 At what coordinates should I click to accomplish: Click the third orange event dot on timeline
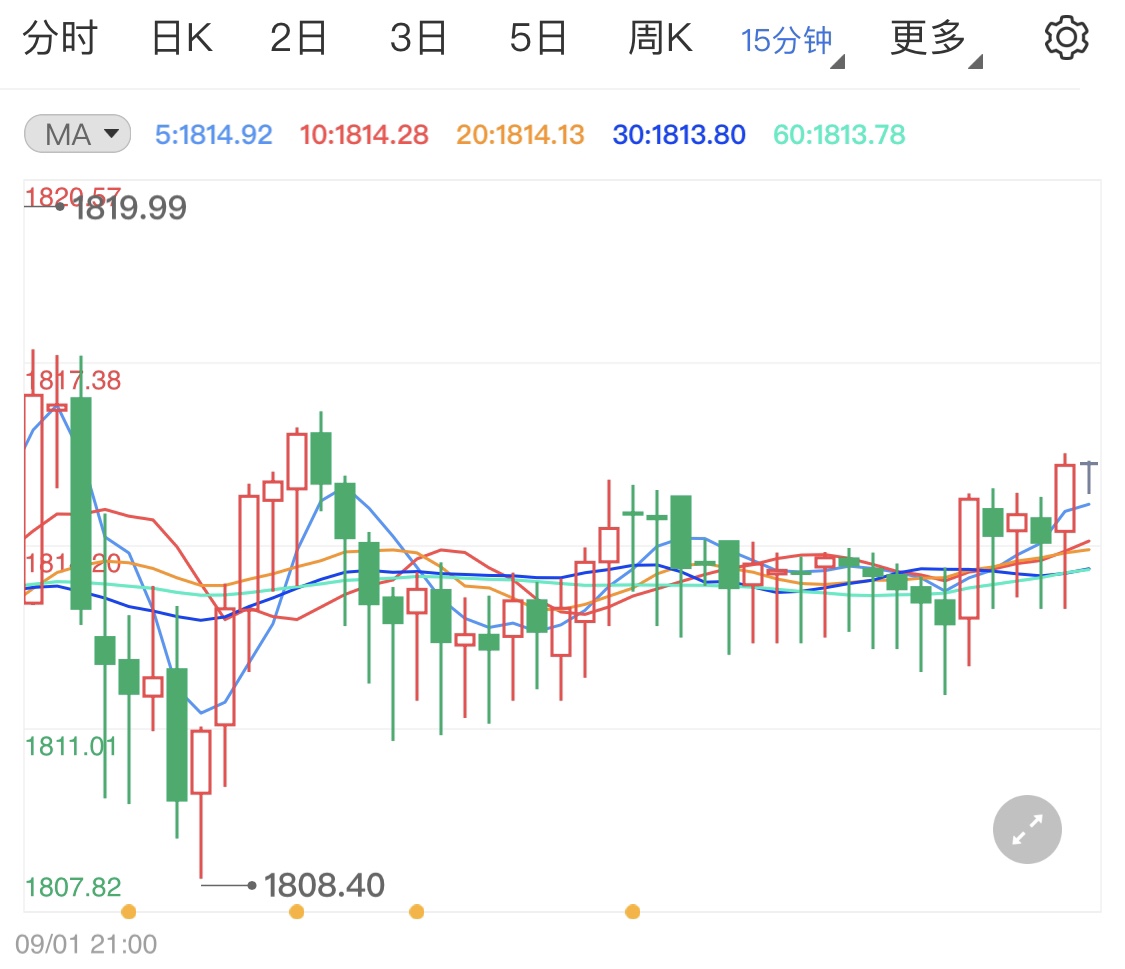click(416, 912)
